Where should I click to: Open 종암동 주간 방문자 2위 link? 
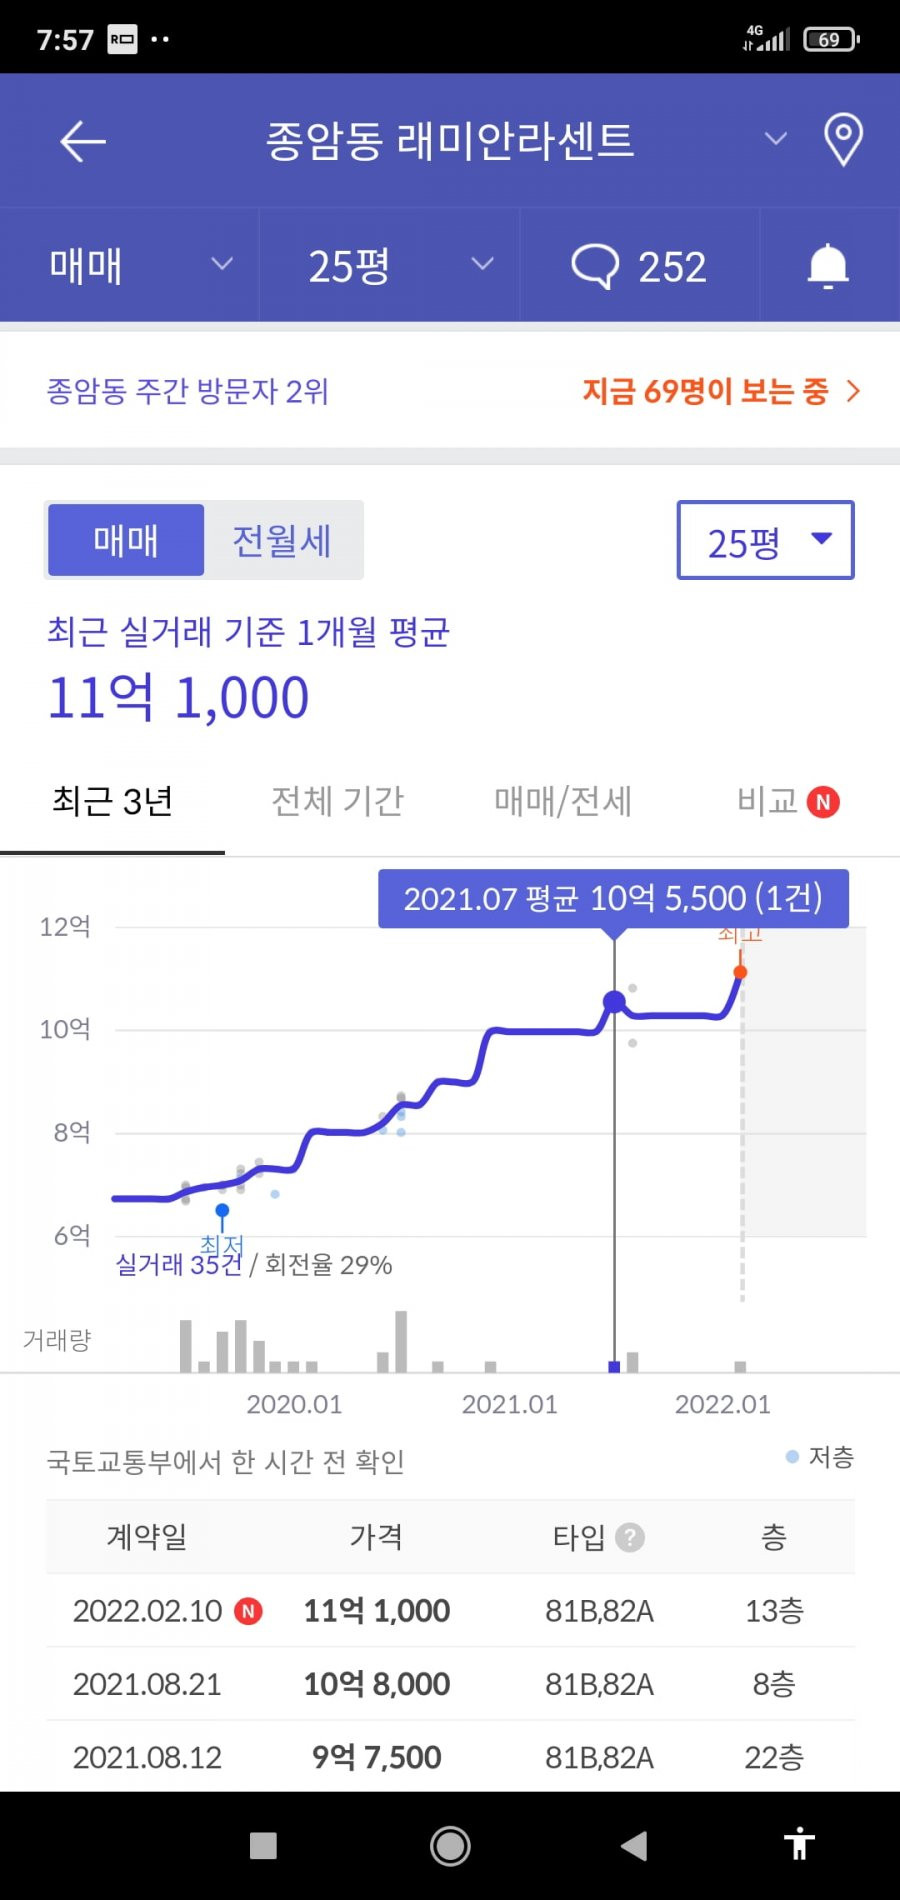[x=188, y=391]
